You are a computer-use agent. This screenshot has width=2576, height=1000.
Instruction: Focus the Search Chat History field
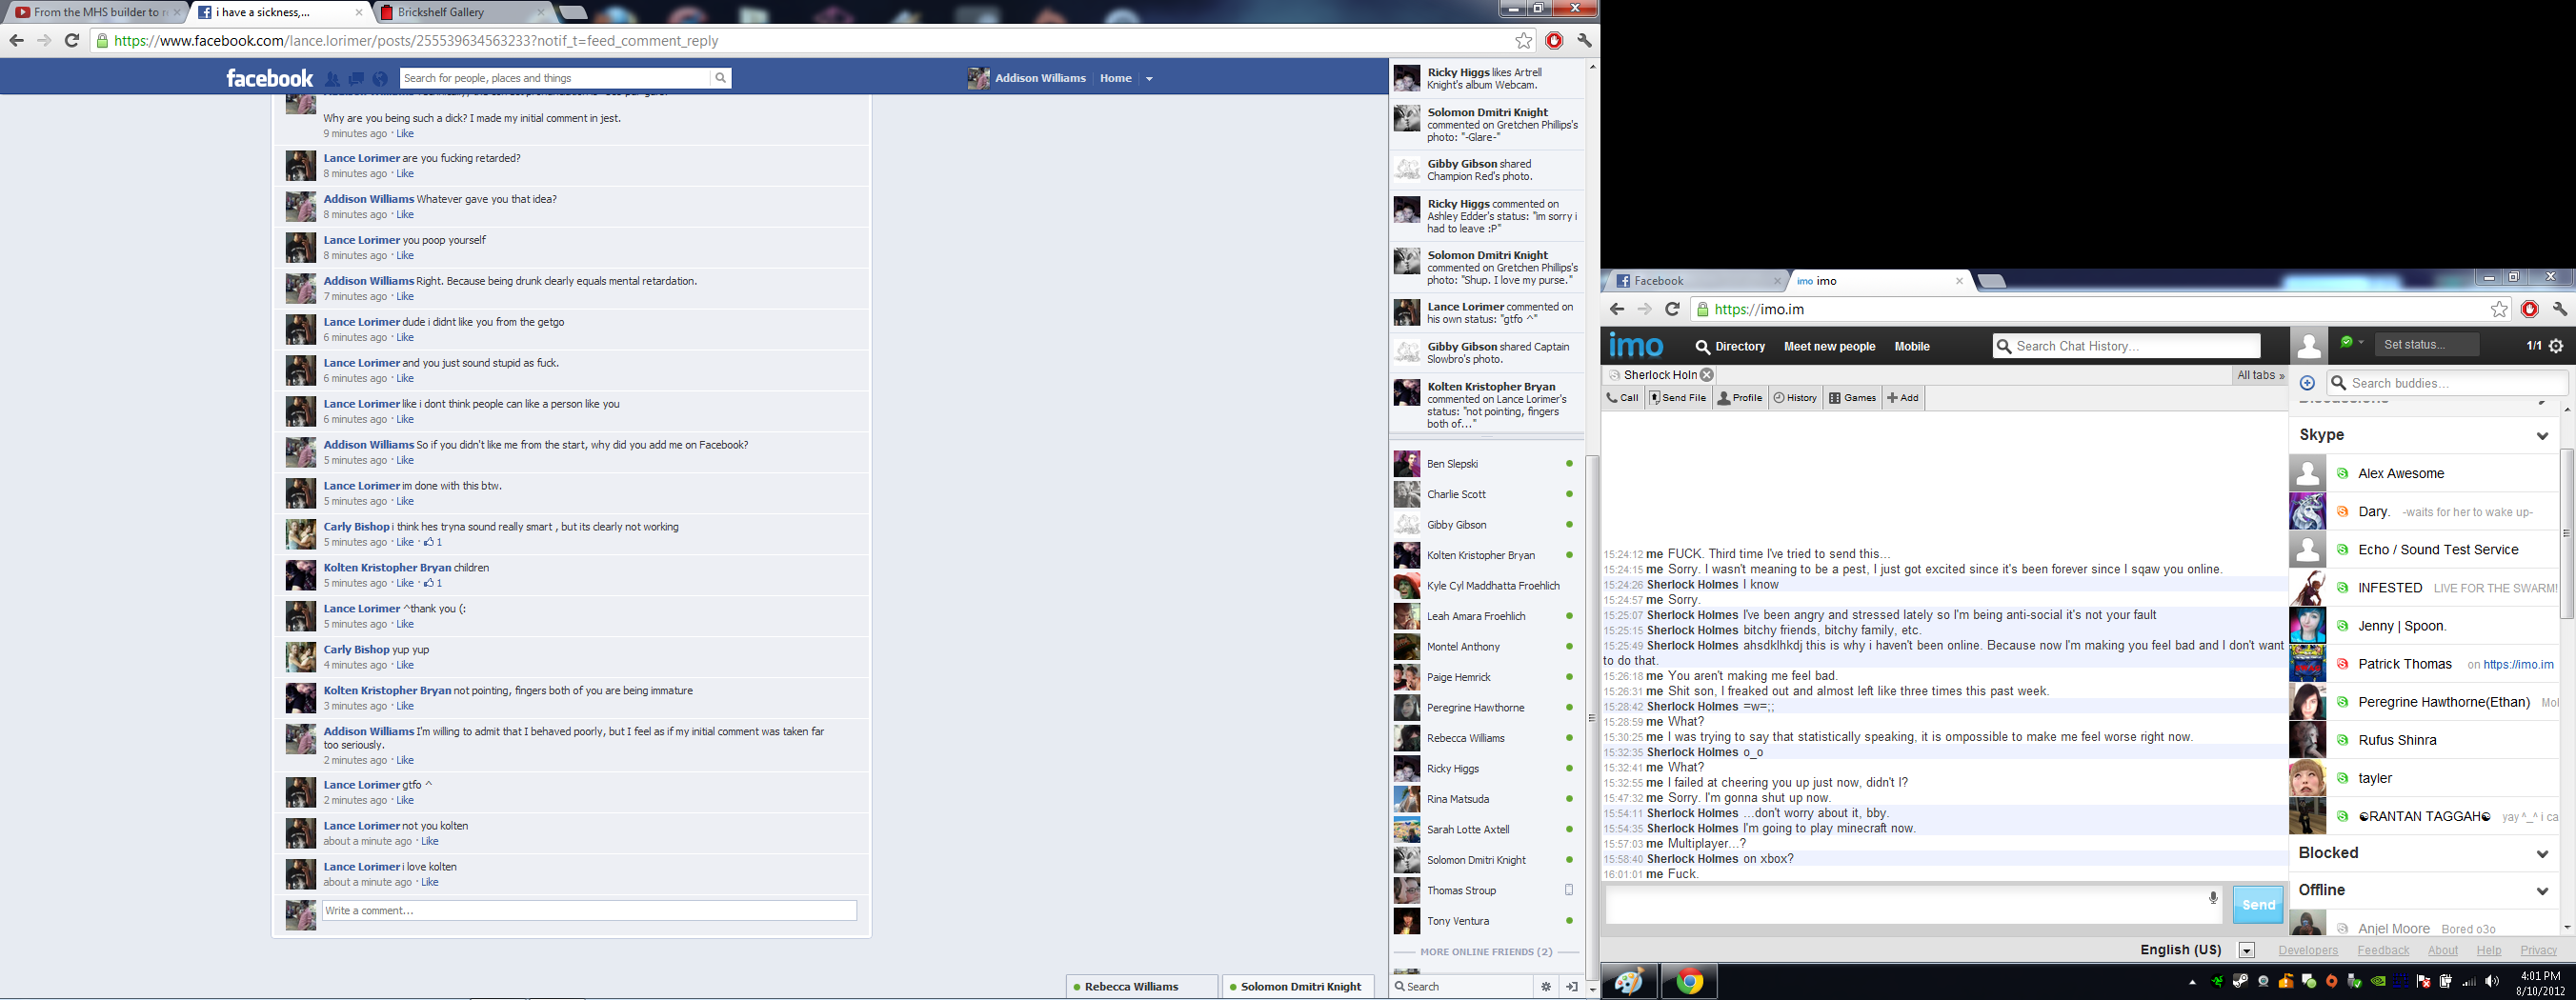(x=2126, y=346)
